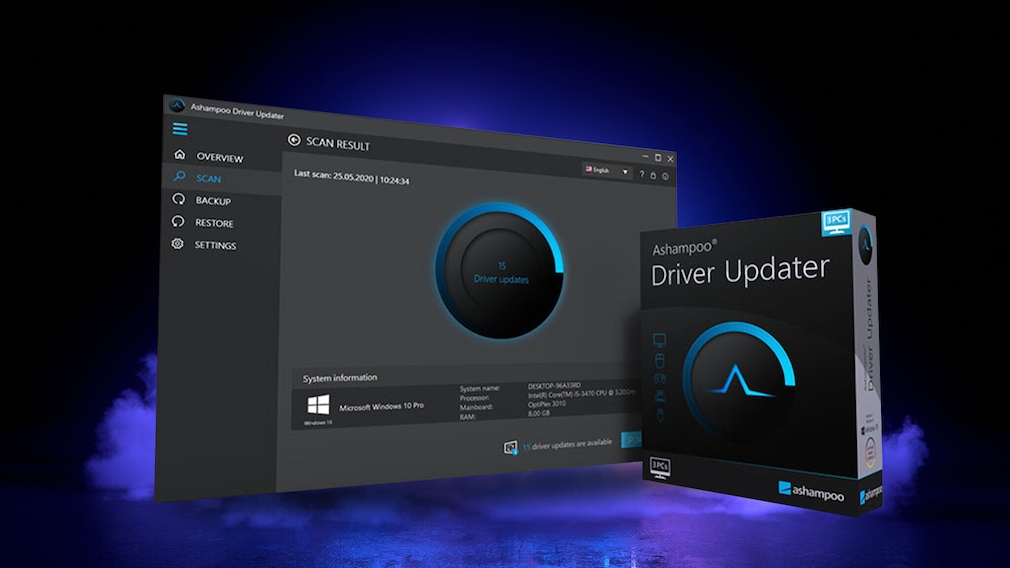Click the Restore circular arrow icon

(x=179, y=222)
